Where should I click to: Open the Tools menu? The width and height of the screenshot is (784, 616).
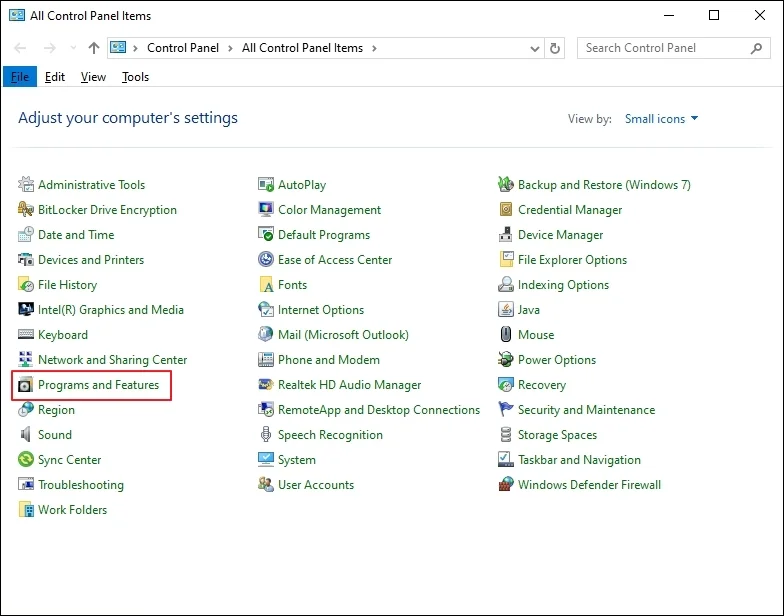pyautogui.click(x=136, y=77)
